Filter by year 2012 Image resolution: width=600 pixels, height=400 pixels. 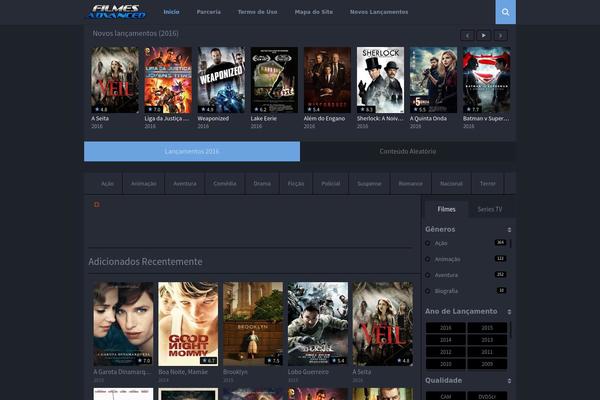(446, 352)
